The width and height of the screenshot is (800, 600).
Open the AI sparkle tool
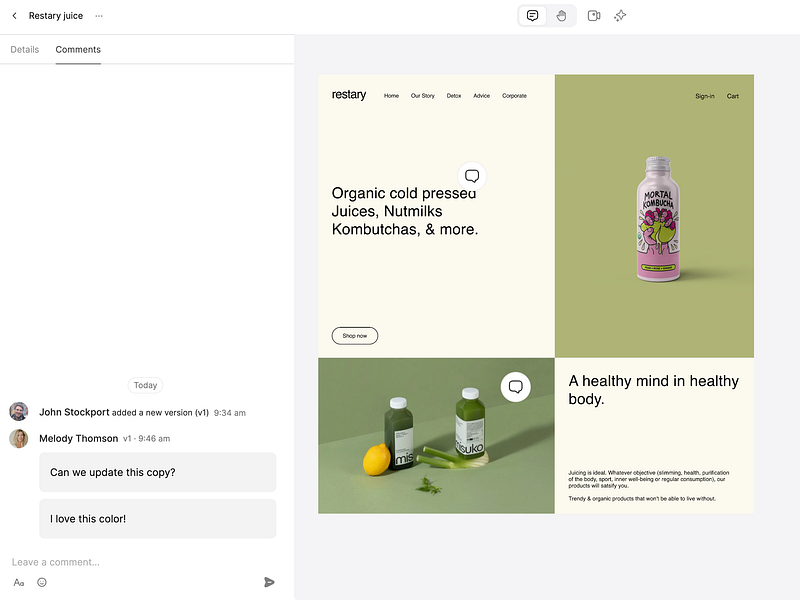click(620, 16)
